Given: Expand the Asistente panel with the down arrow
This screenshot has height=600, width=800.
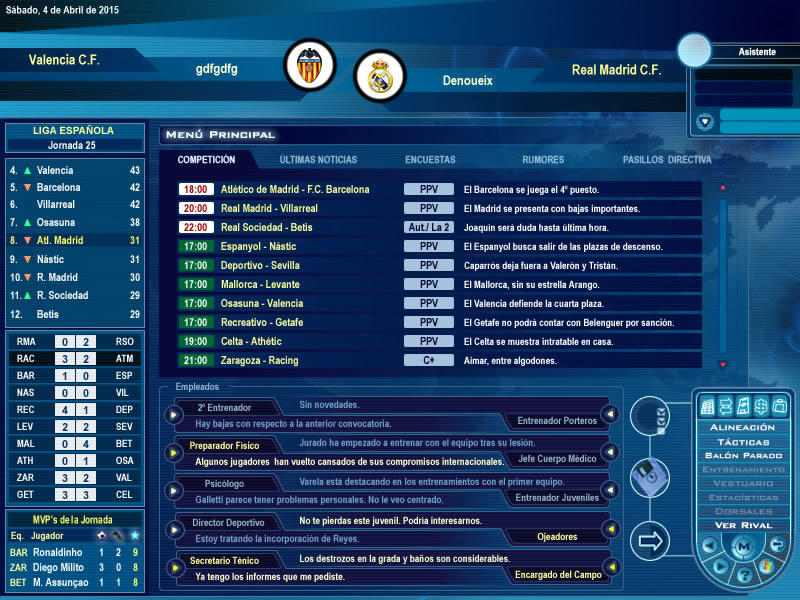Looking at the screenshot, I should [705, 122].
